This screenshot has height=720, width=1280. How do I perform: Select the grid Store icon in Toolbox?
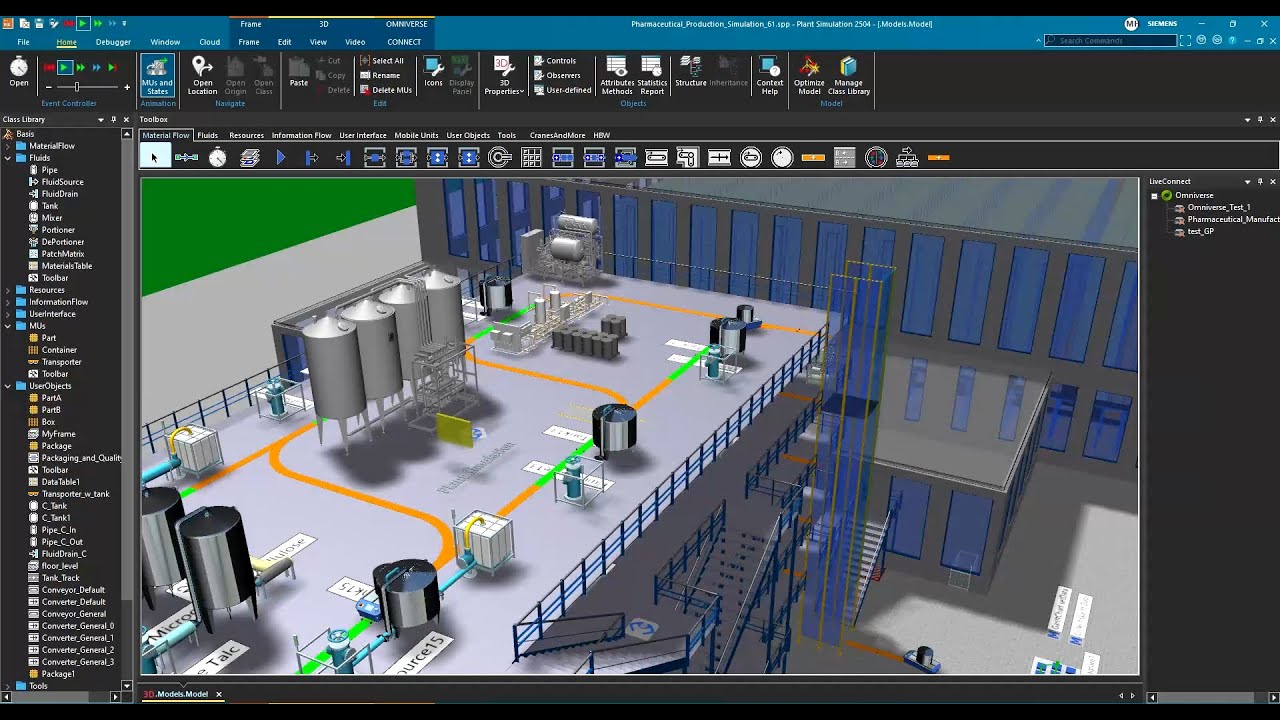pos(531,157)
